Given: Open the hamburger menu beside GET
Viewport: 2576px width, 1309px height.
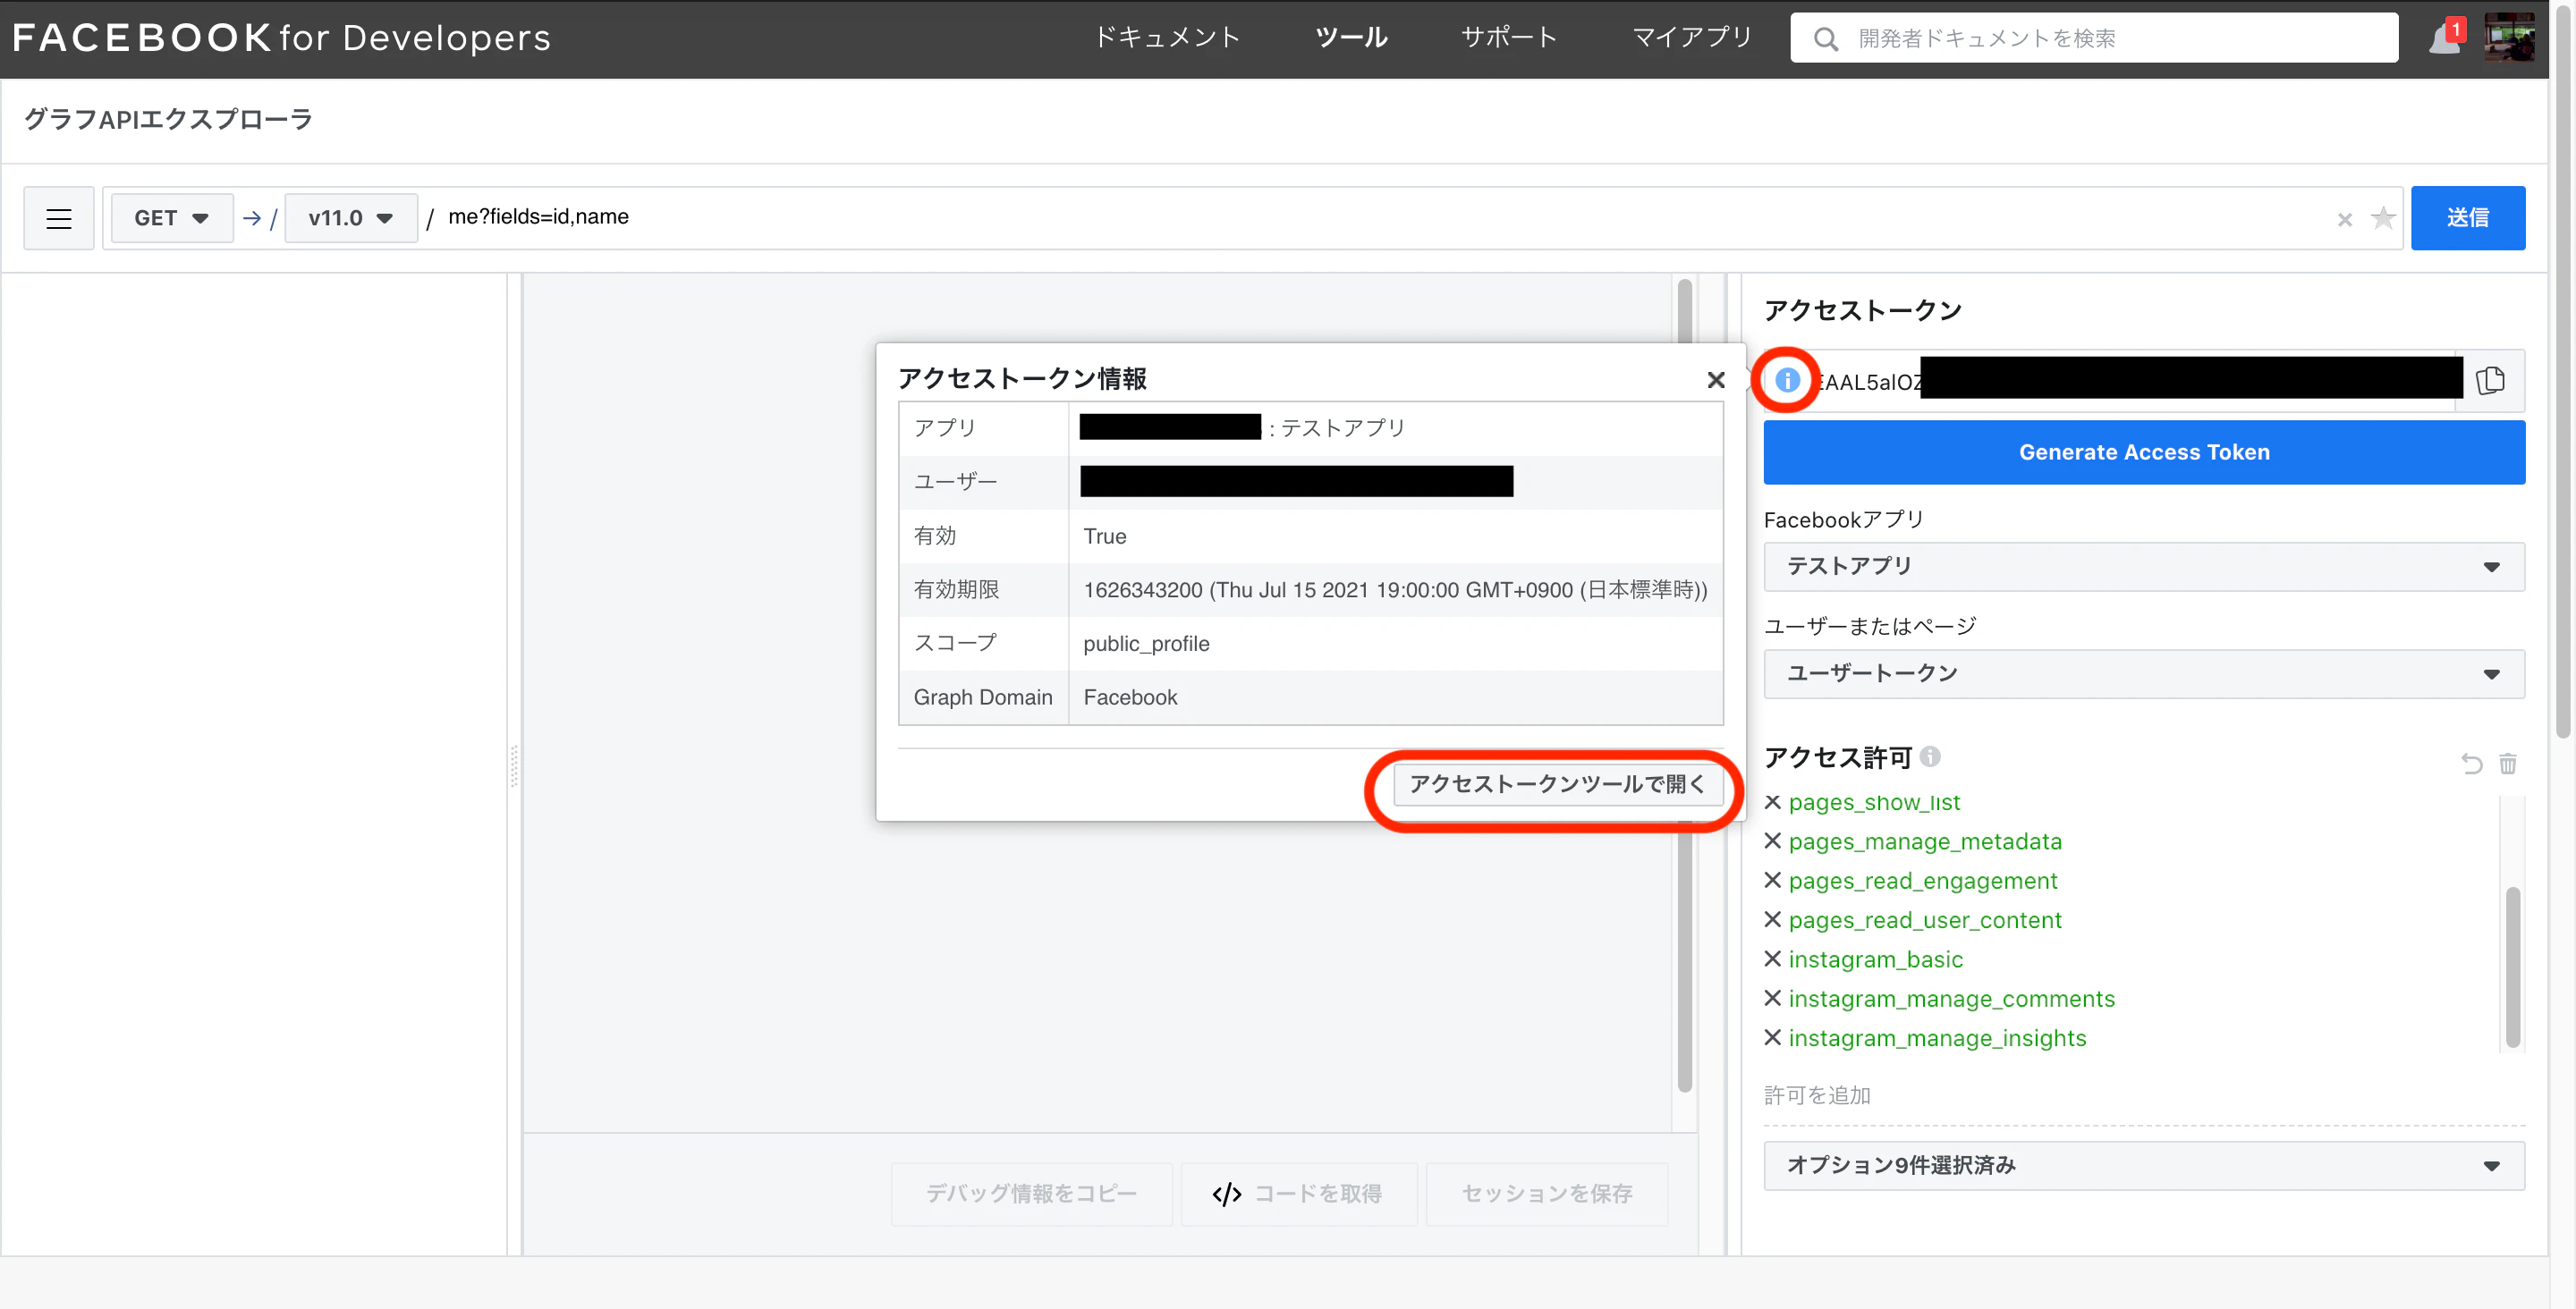Looking at the screenshot, I should (59, 218).
